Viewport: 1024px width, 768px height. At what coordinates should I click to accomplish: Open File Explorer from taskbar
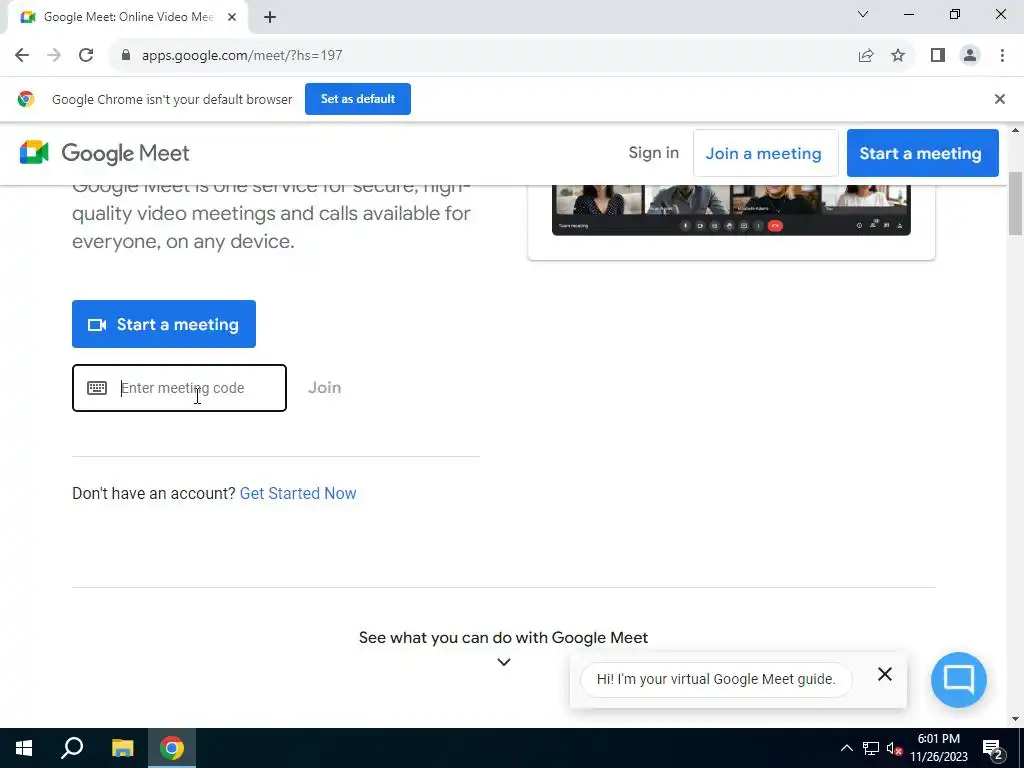(x=122, y=748)
